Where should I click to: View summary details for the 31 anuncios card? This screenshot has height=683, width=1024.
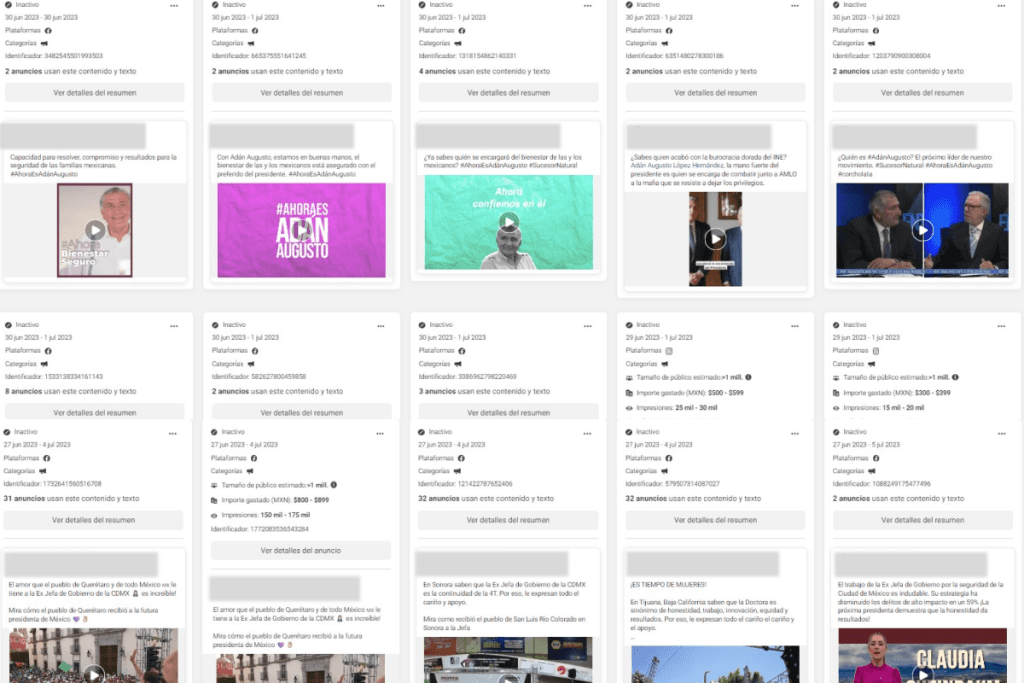pyautogui.click(x=93, y=520)
